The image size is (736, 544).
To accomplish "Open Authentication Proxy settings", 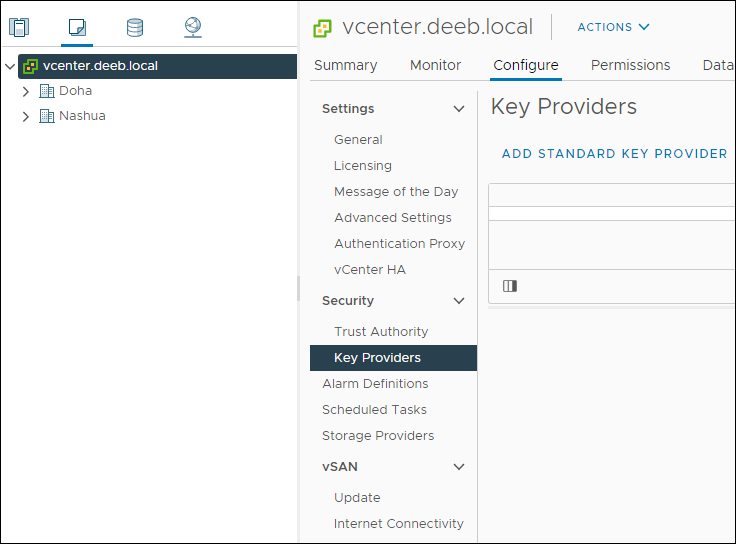I will click(399, 244).
